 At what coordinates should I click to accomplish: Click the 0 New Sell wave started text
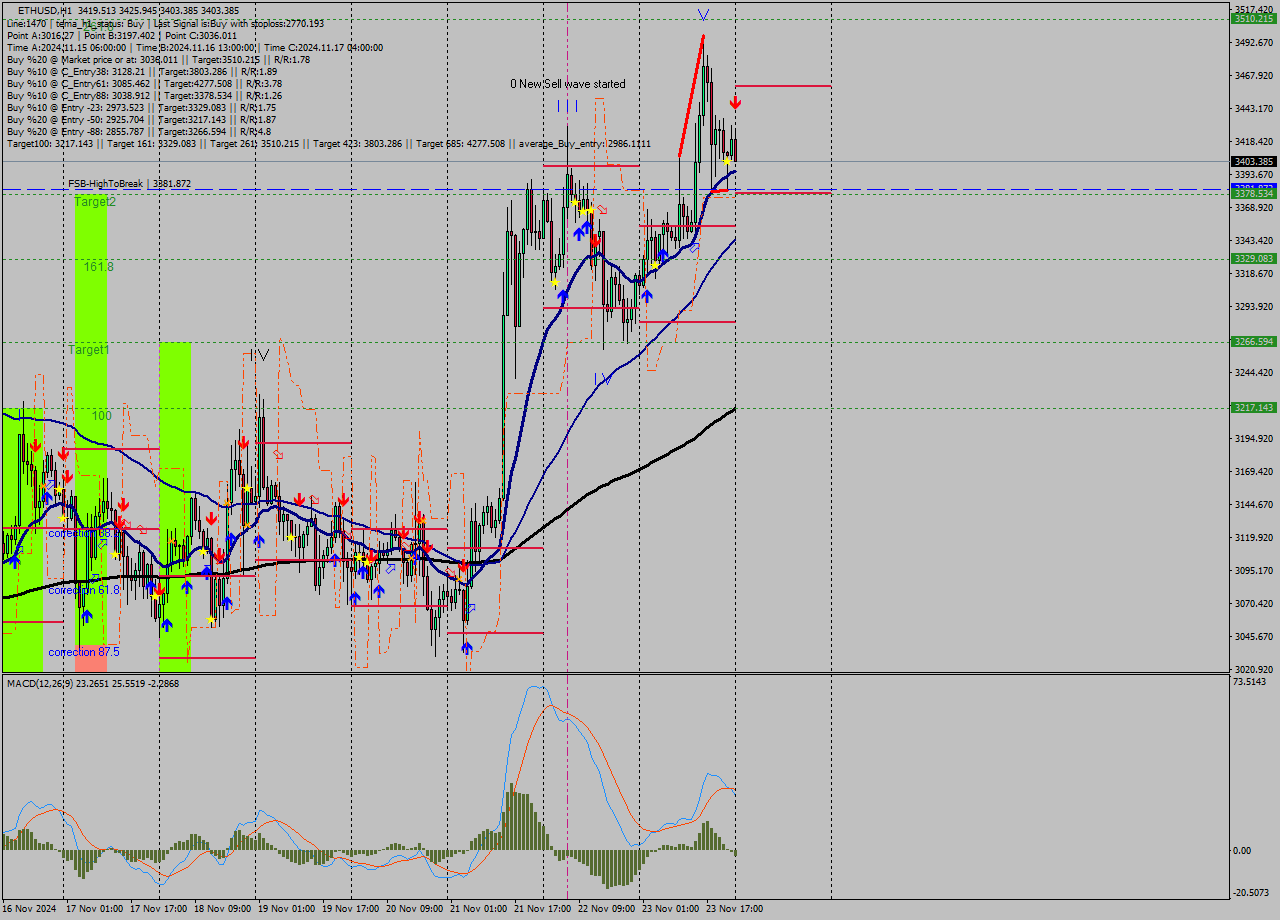point(568,84)
